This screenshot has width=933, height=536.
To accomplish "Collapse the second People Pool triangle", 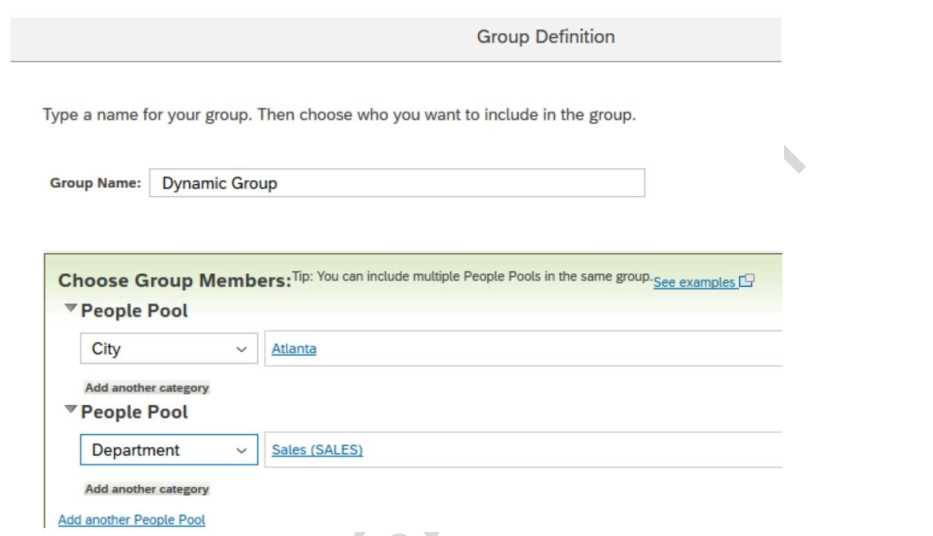I will [x=70, y=410].
